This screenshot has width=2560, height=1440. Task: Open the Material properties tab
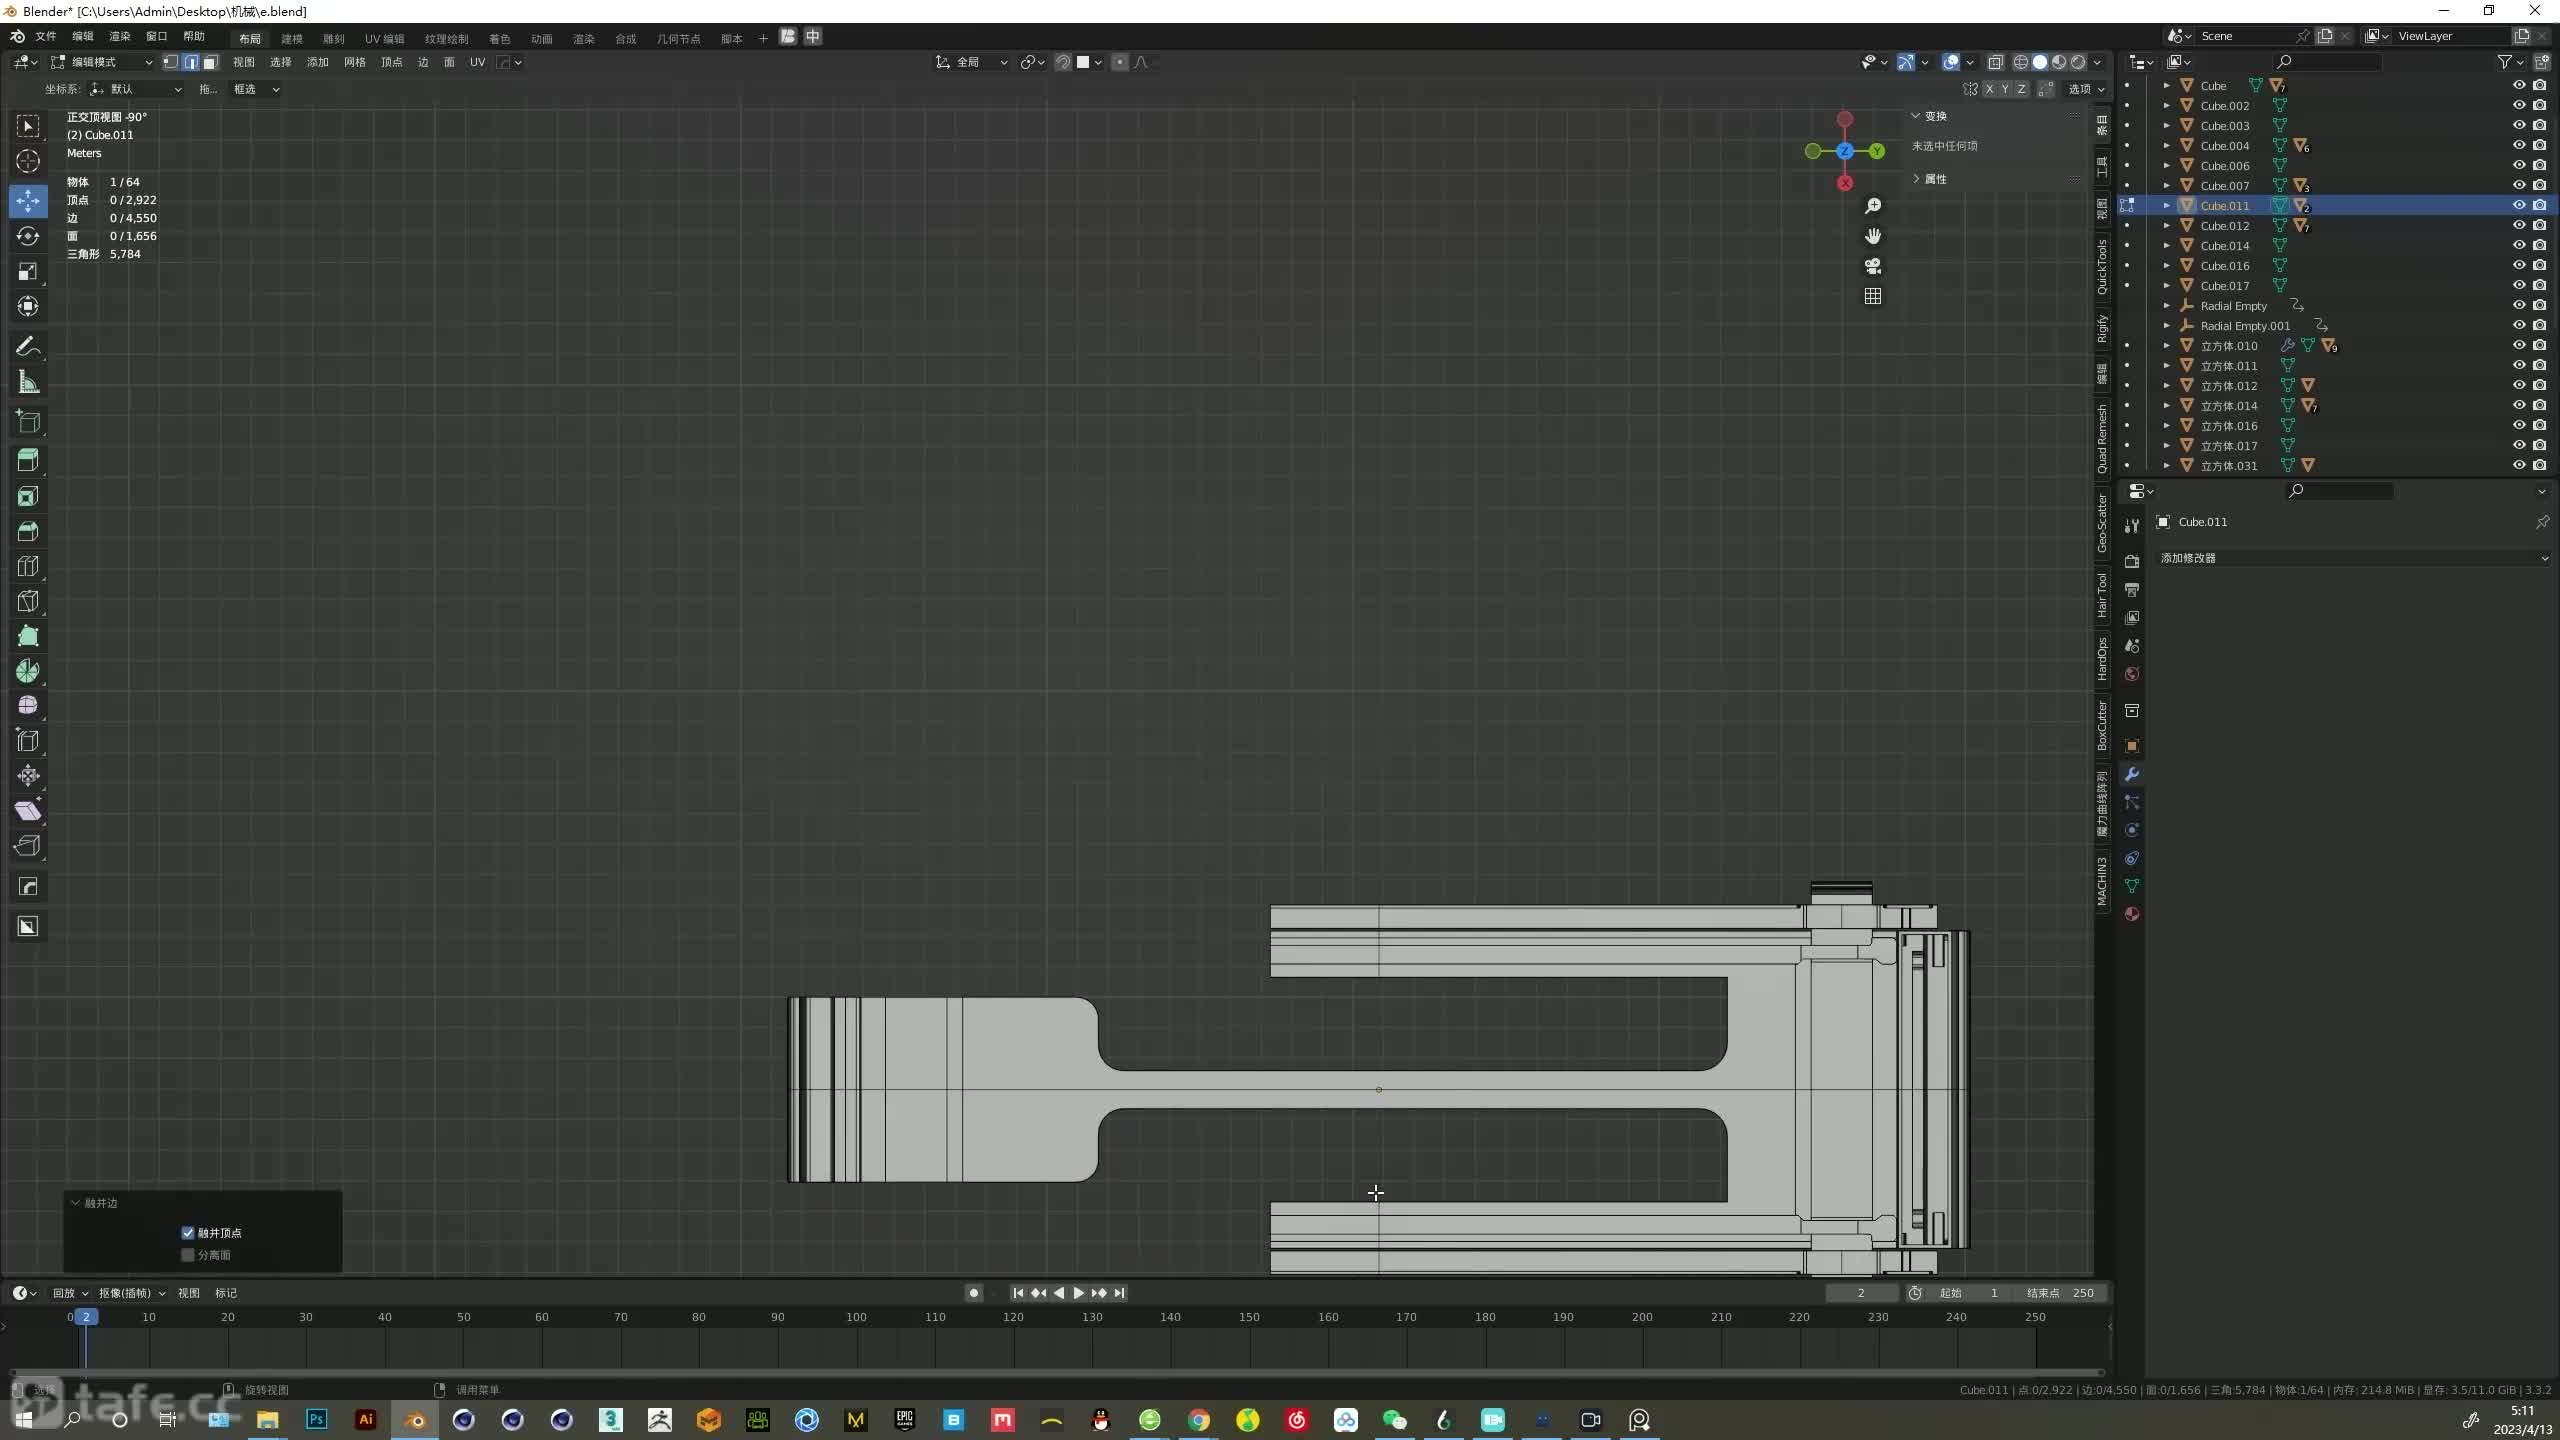2132,914
